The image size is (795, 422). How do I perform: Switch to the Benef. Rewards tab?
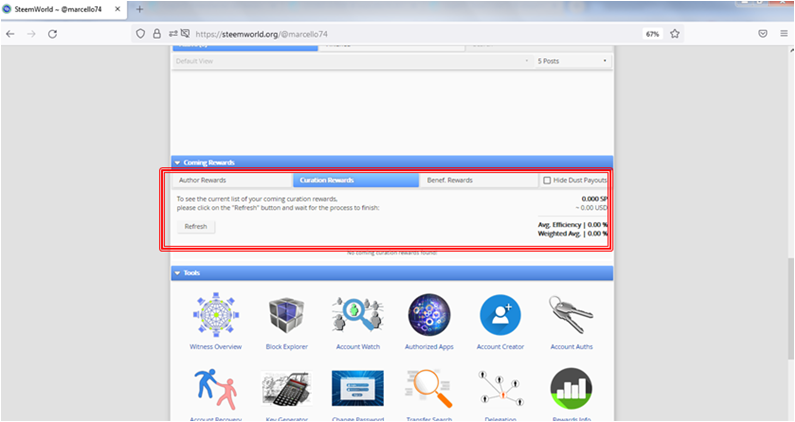coord(478,180)
